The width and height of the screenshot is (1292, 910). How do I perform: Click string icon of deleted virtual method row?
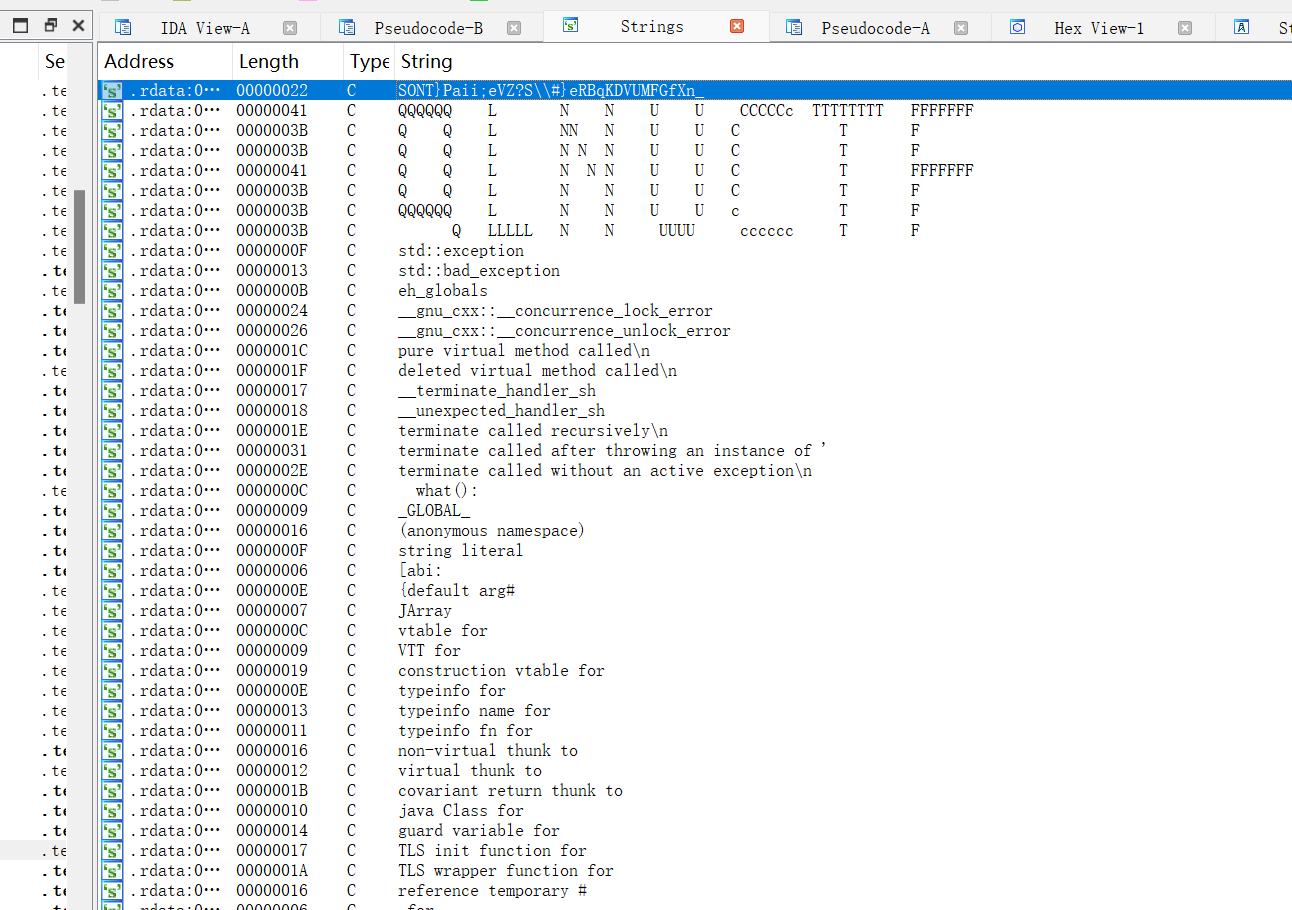113,371
